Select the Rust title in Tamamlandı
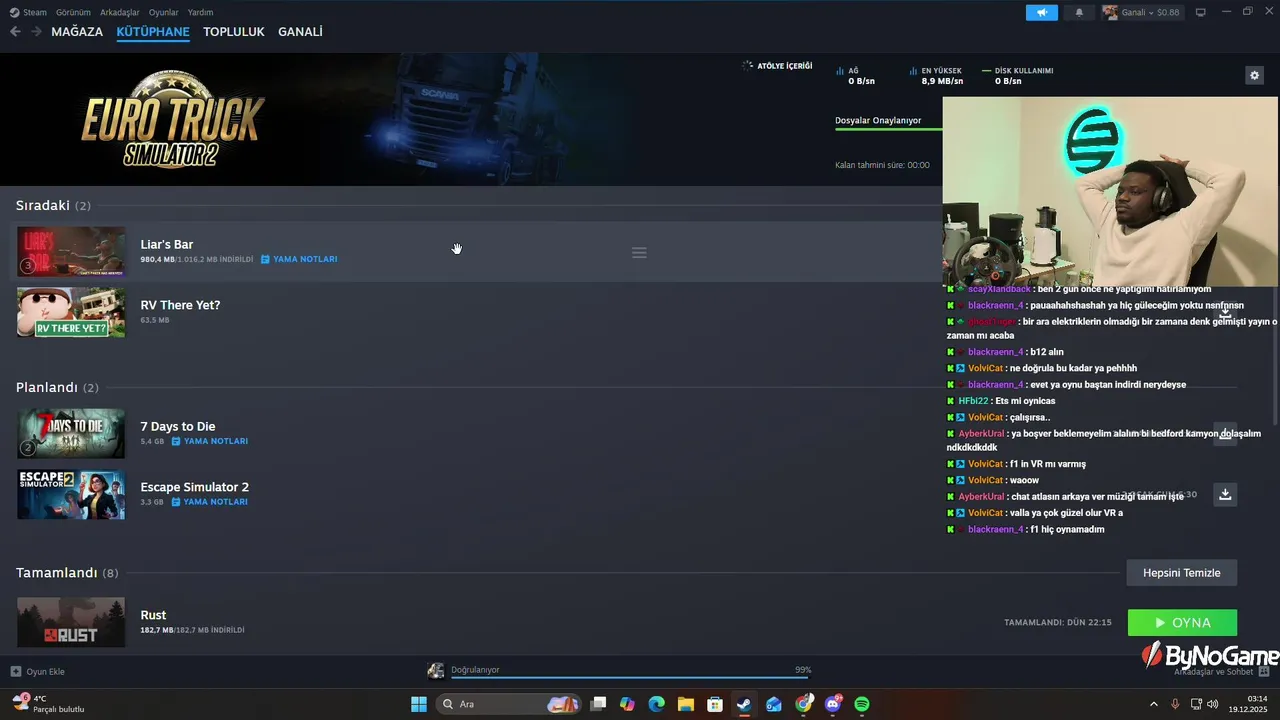The image size is (1280, 720). point(153,615)
